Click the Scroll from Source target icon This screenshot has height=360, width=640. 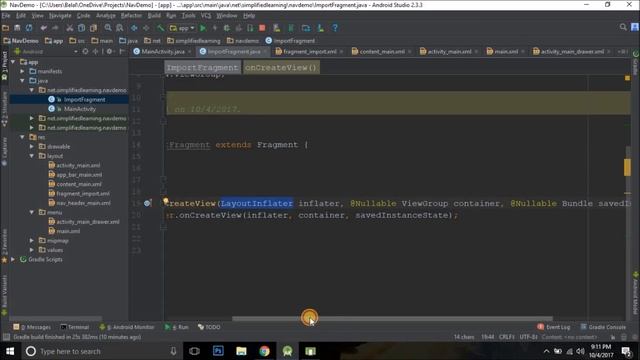pyautogui.click(x=85, y=52)
